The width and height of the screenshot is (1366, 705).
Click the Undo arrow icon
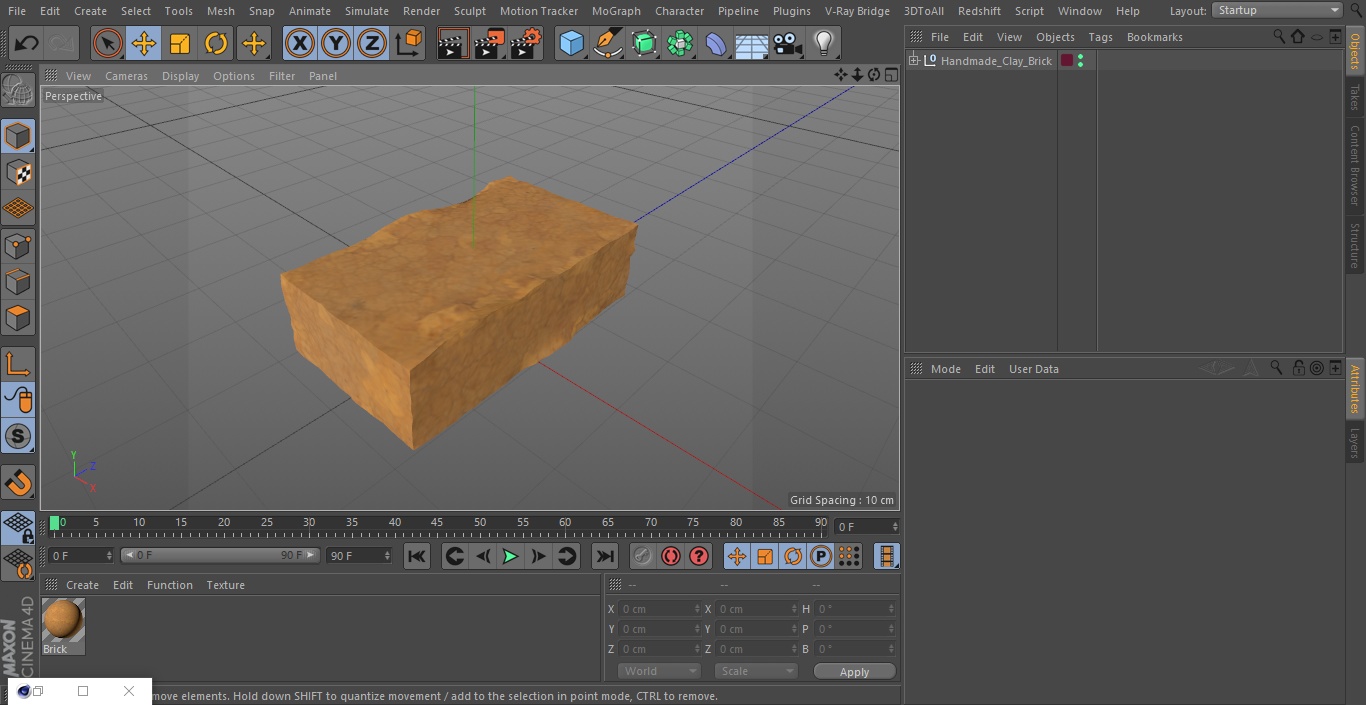27,44
